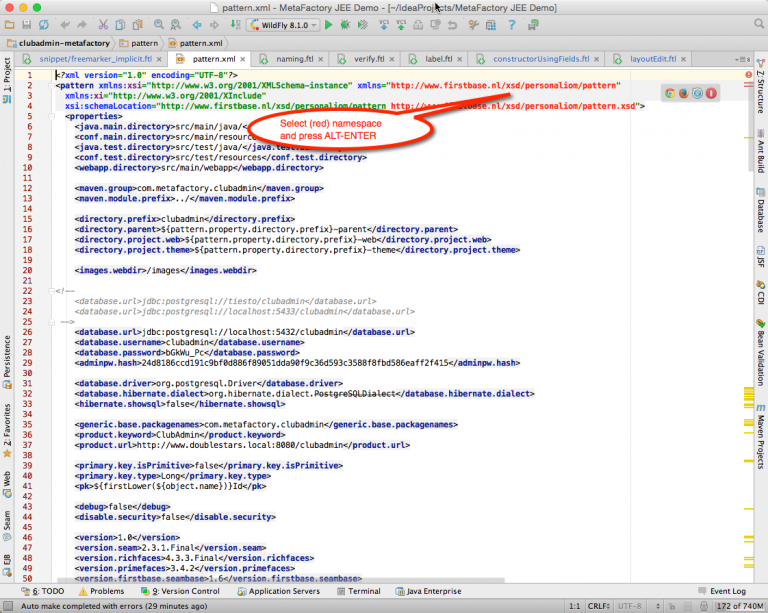Click the Debug bug icon in toolbar
The width and height of the screenshot is (768, 613).
pos(344,24)
